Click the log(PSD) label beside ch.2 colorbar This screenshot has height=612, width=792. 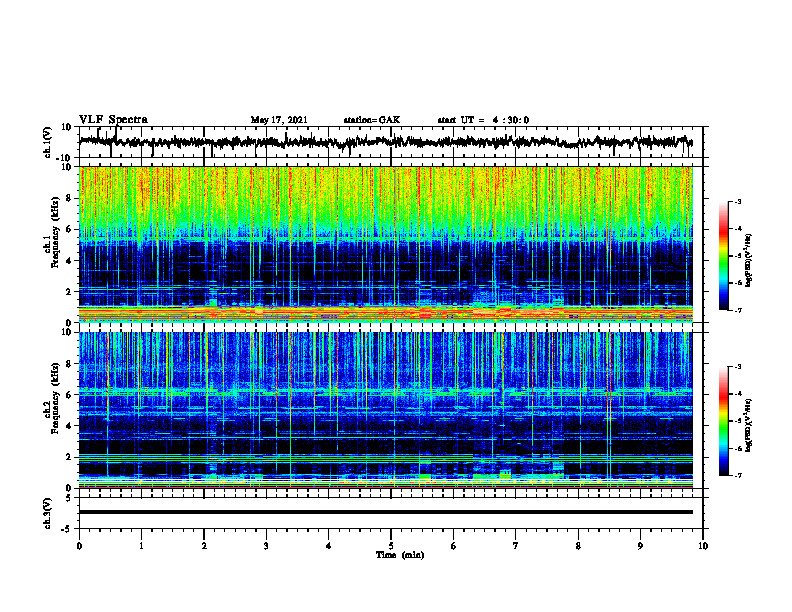click(x=749, y=425)
